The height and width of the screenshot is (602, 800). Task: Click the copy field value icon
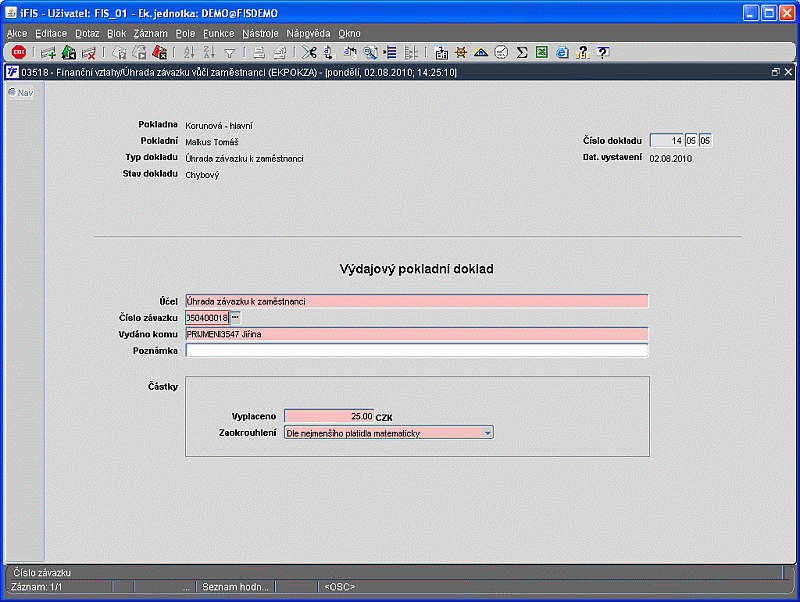pos(330,52)
